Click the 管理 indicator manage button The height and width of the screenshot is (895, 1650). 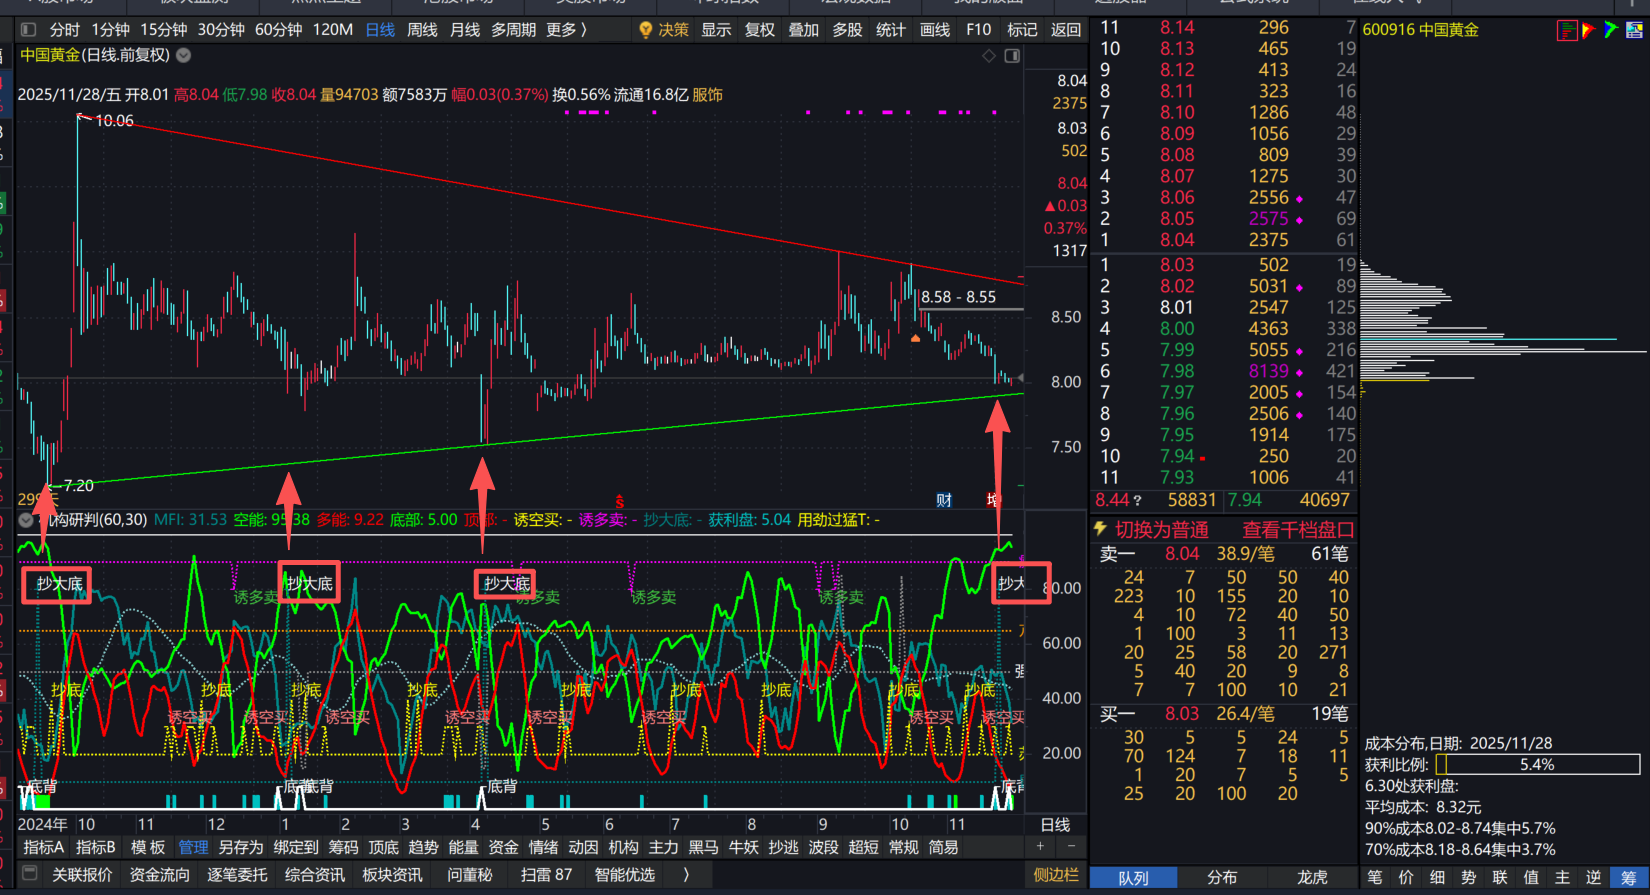point(193,847)
